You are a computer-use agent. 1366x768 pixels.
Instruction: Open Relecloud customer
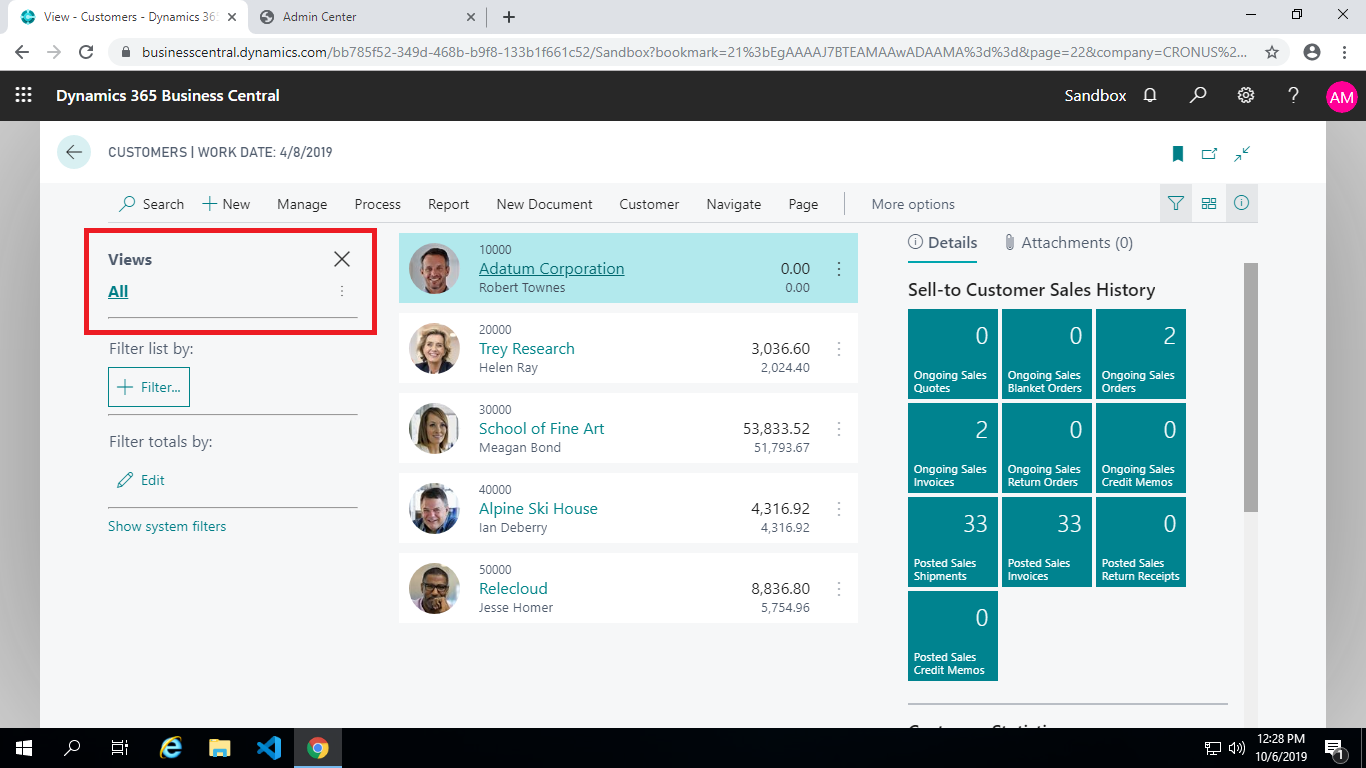point(513,588)
